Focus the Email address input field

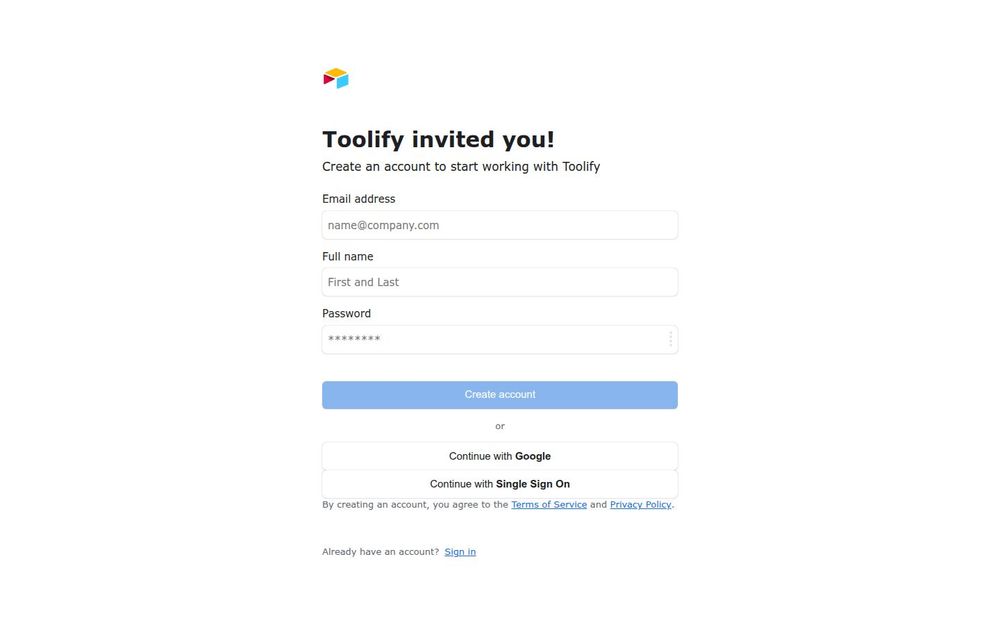pos(499,225)
